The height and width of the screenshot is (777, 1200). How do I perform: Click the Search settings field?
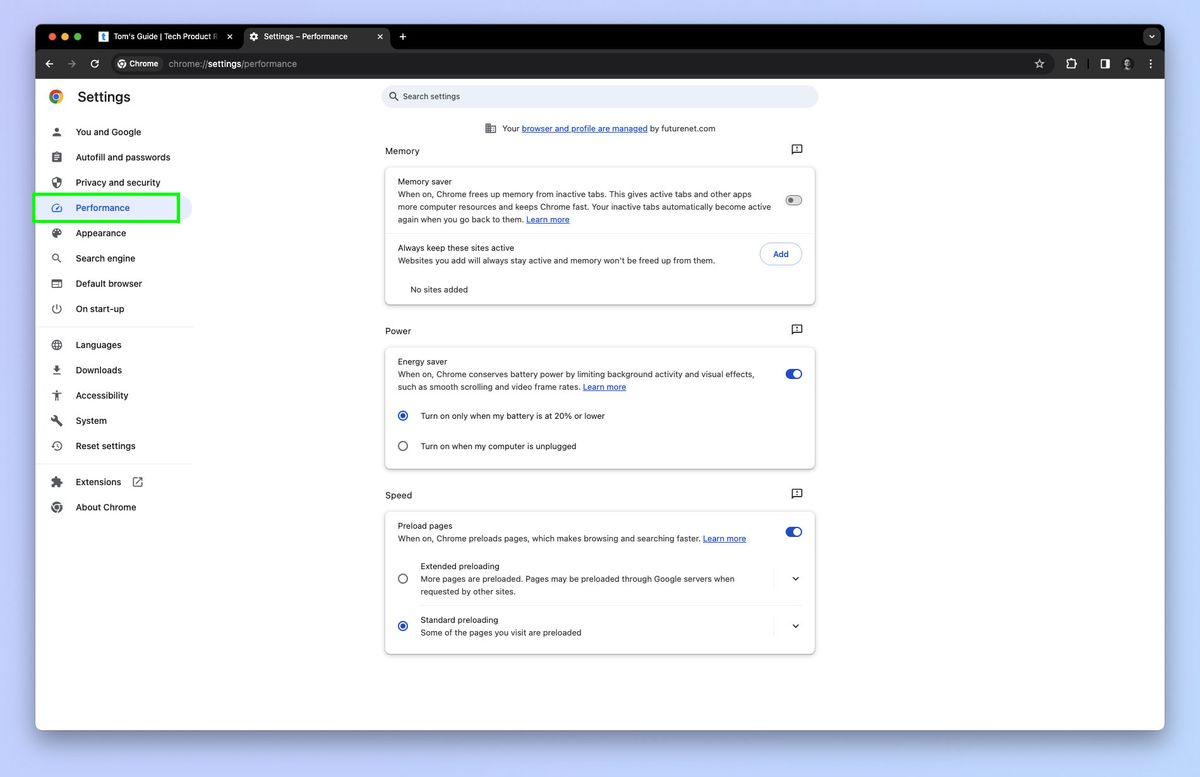(600, 96)
